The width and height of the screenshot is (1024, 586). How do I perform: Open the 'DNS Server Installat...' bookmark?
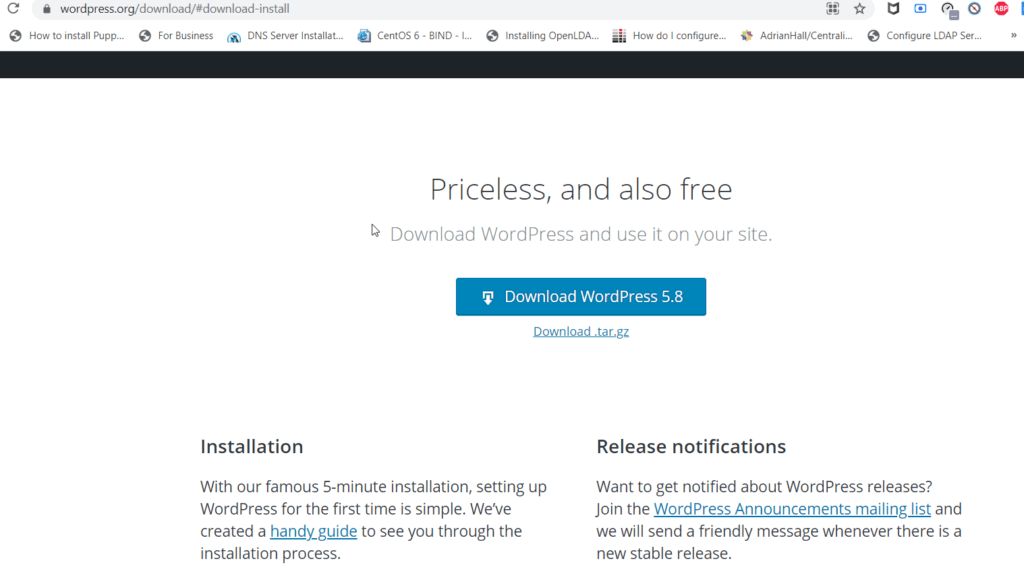click(285, 36)
